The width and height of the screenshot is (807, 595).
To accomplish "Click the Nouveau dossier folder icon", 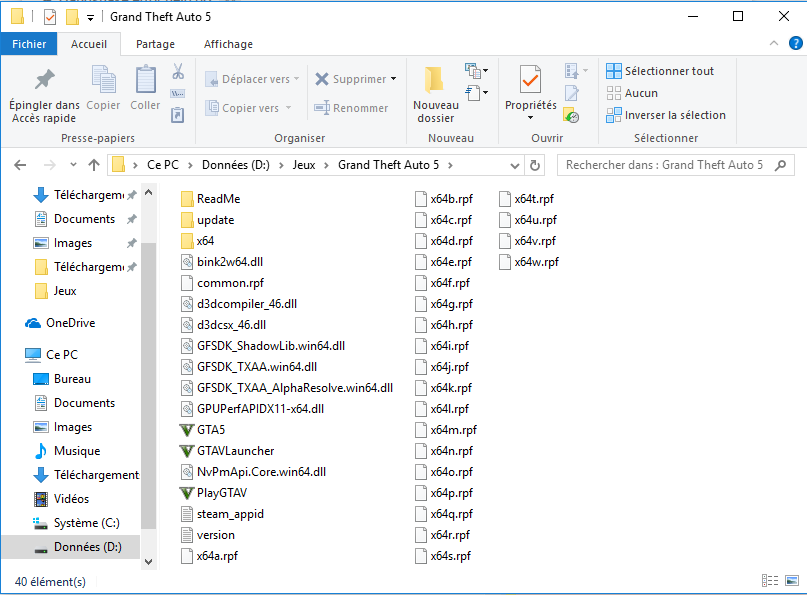I will 434,80.
